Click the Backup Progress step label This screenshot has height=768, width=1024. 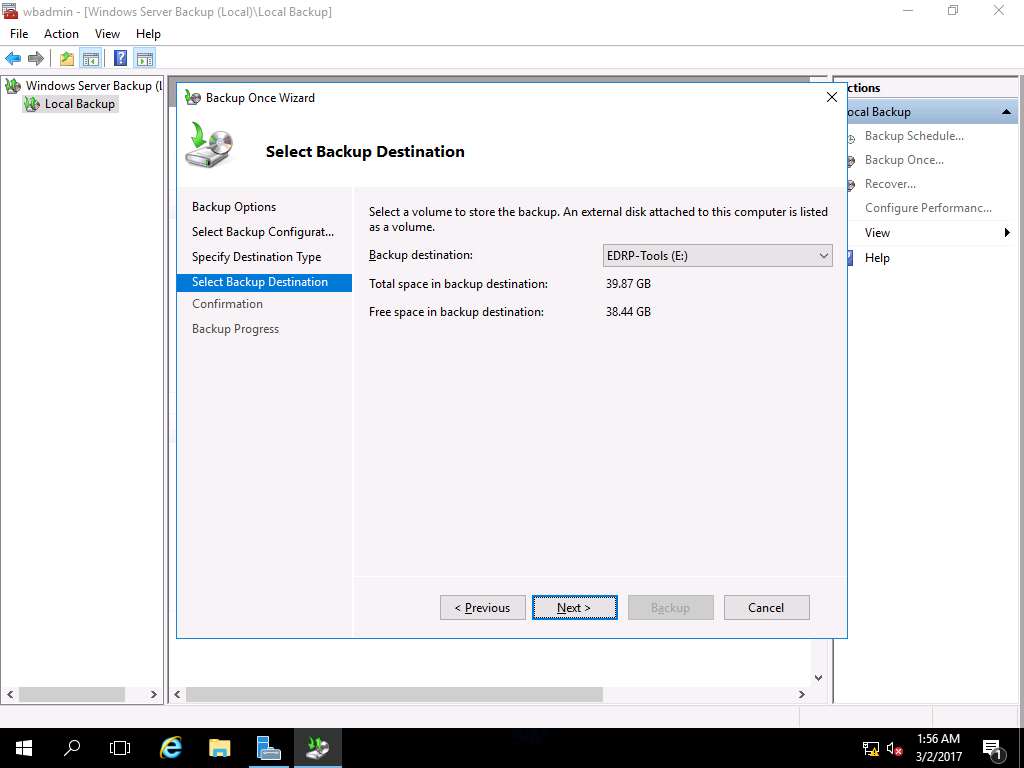coord(235,328)
